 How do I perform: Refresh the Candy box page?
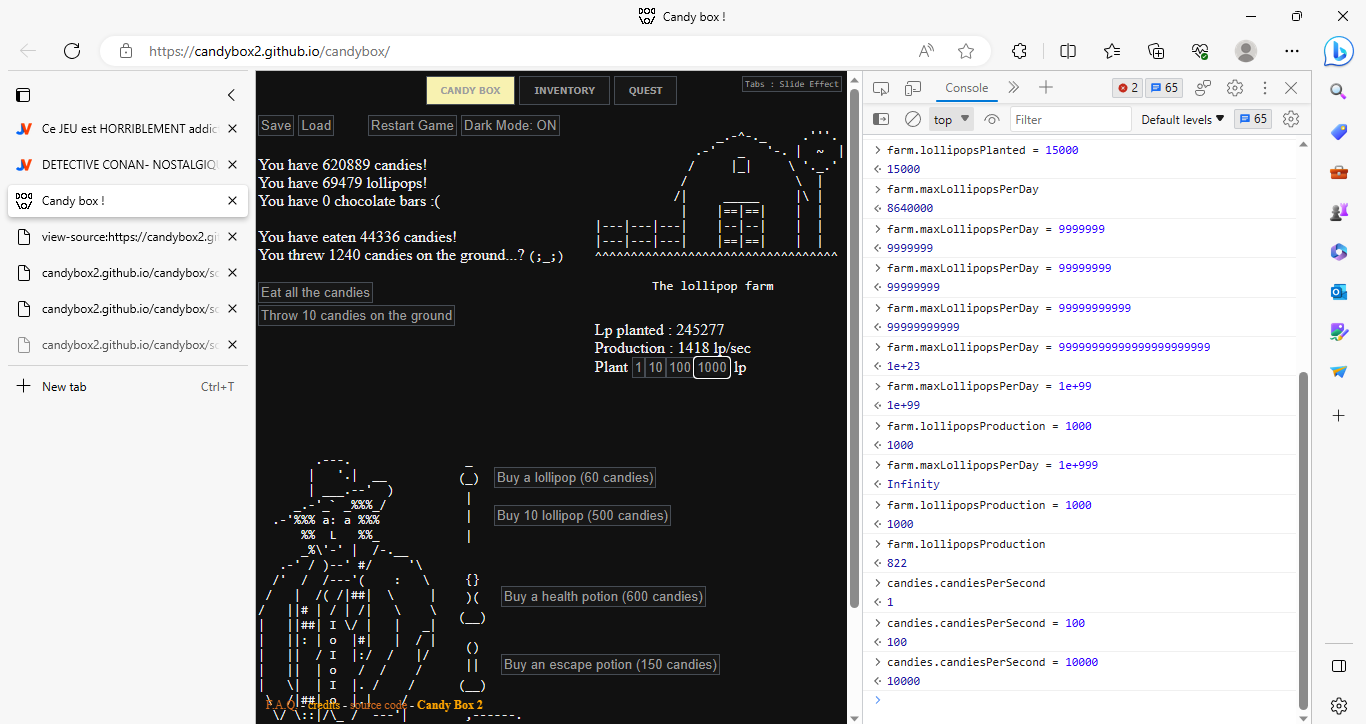72,51
